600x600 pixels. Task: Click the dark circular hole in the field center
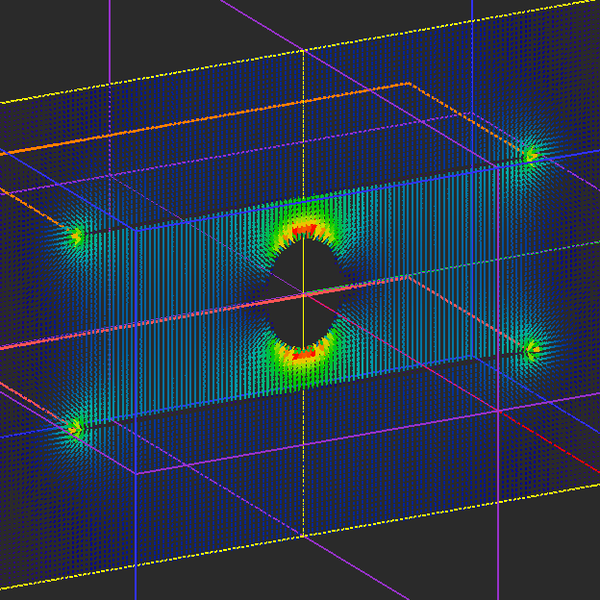coord(304,294)
